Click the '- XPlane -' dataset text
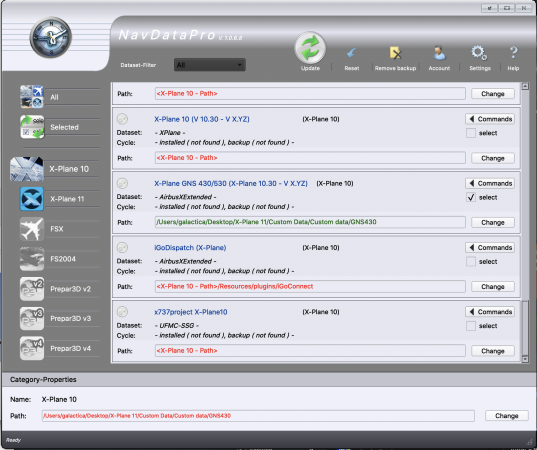Screen dimensions: 537x450 coord(170,133)
